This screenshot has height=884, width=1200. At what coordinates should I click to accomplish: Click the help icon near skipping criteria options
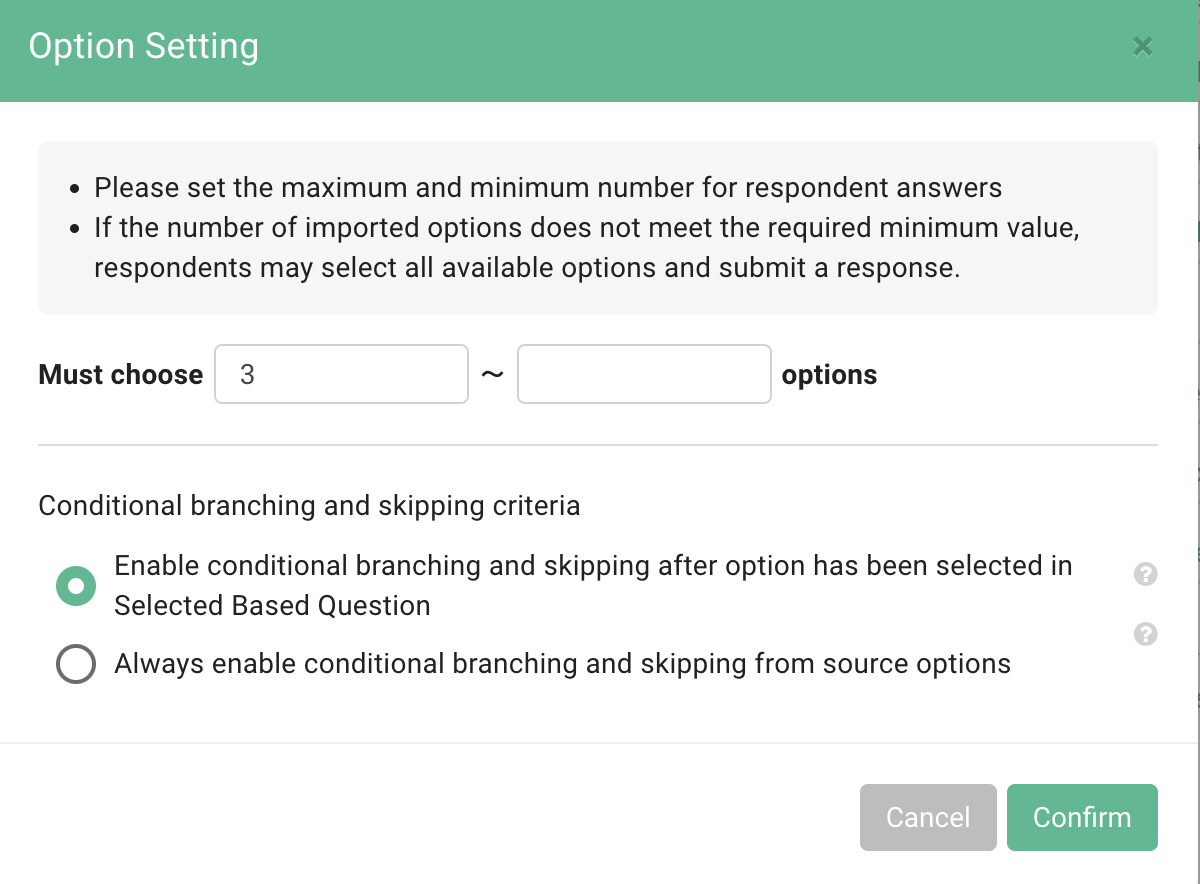tap(1145, 634)
